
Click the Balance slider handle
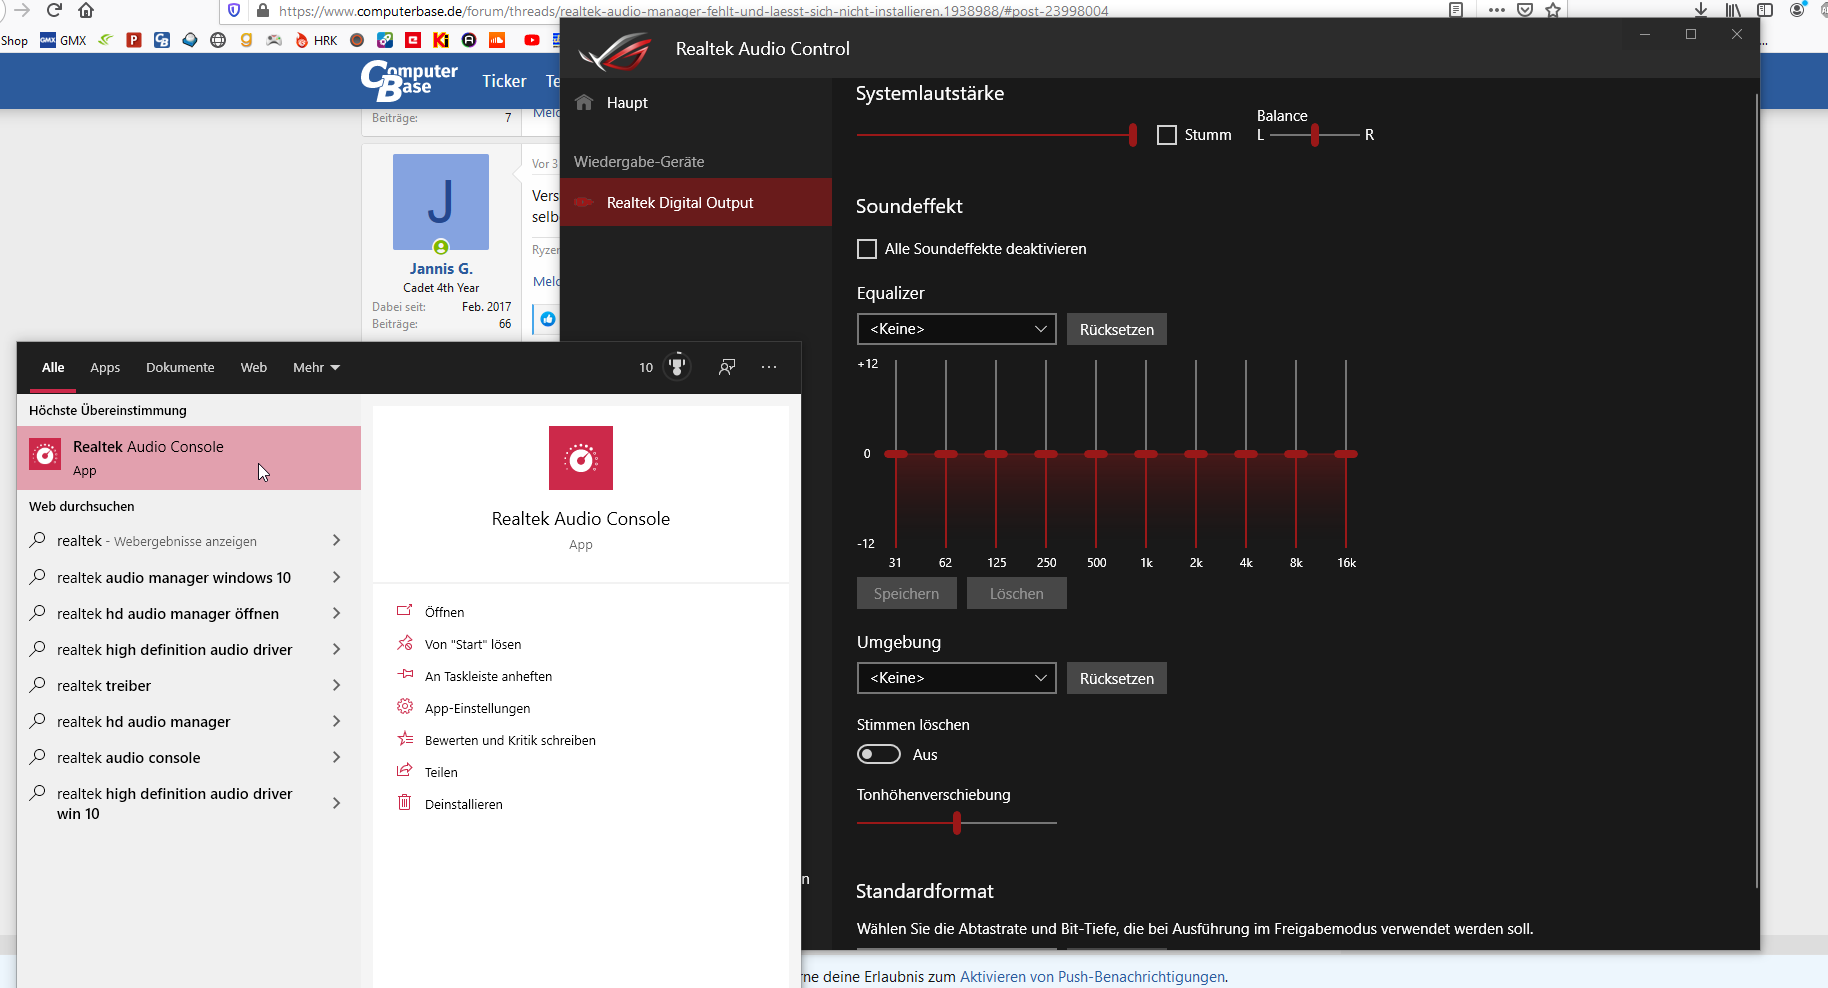coord(1315,135)
